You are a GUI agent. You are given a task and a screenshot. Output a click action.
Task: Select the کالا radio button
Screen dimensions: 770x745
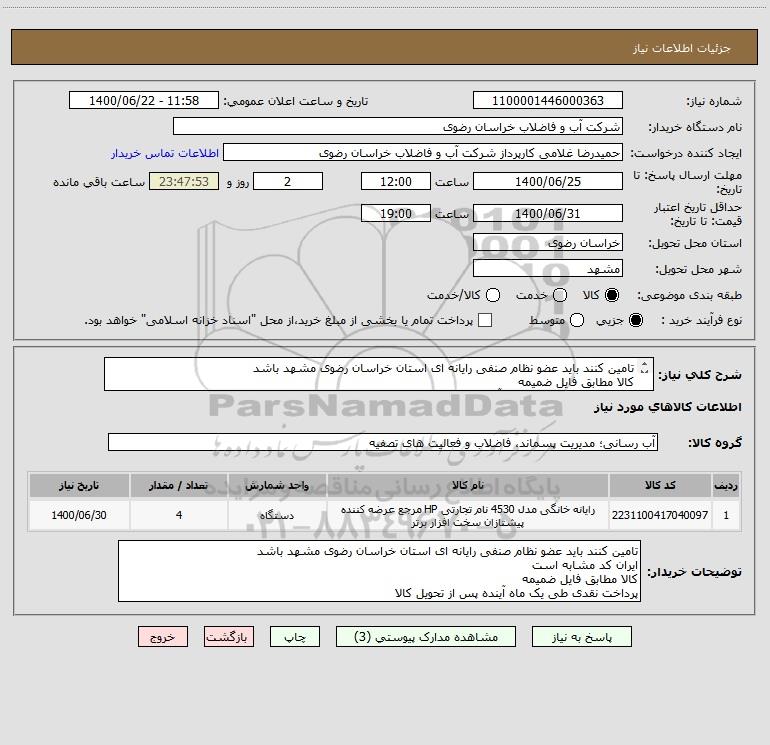coord(612,295)
